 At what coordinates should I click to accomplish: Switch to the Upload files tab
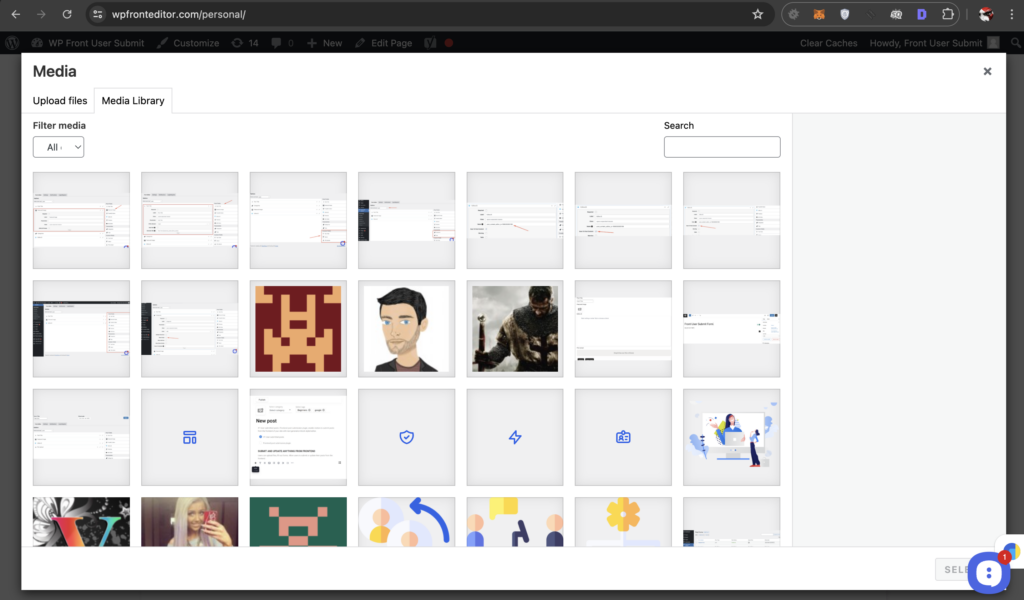click(x=60, y=101)
